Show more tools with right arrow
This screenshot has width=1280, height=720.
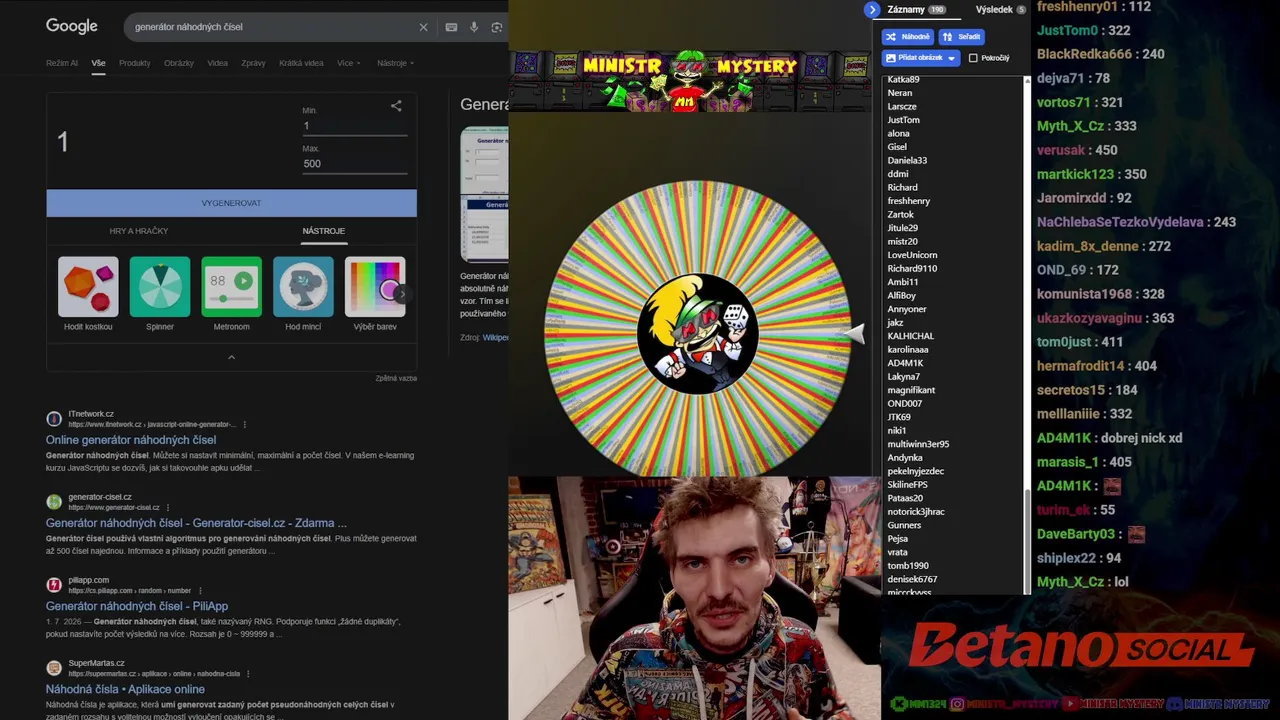coord(402,294)
